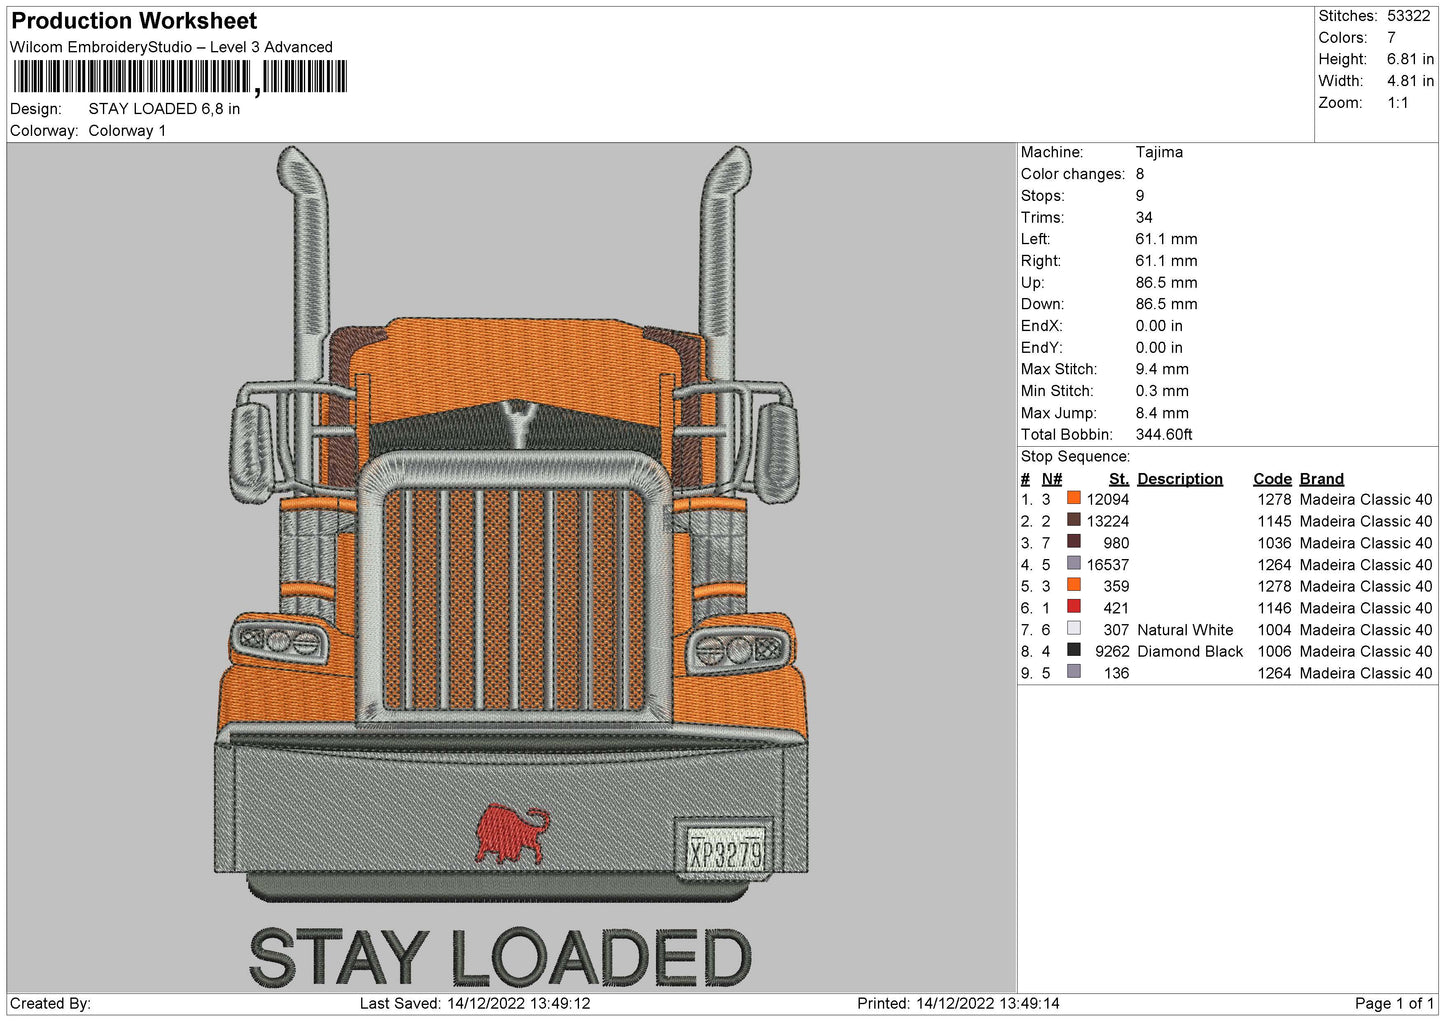This screenshot has width=1445, height=1021.
Task: Click the 'Color changes:' label
Action: tap(1073, 174)
